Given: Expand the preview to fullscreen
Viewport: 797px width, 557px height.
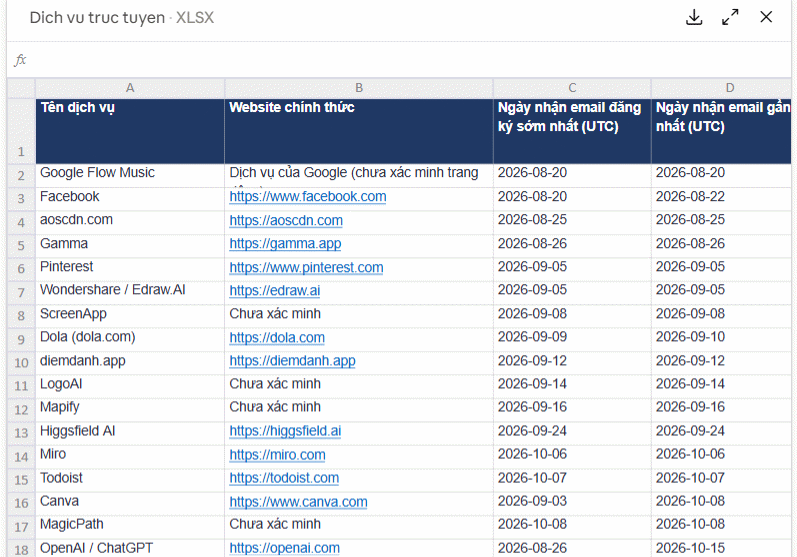Looking at the screenshot, I should point(730,17).
